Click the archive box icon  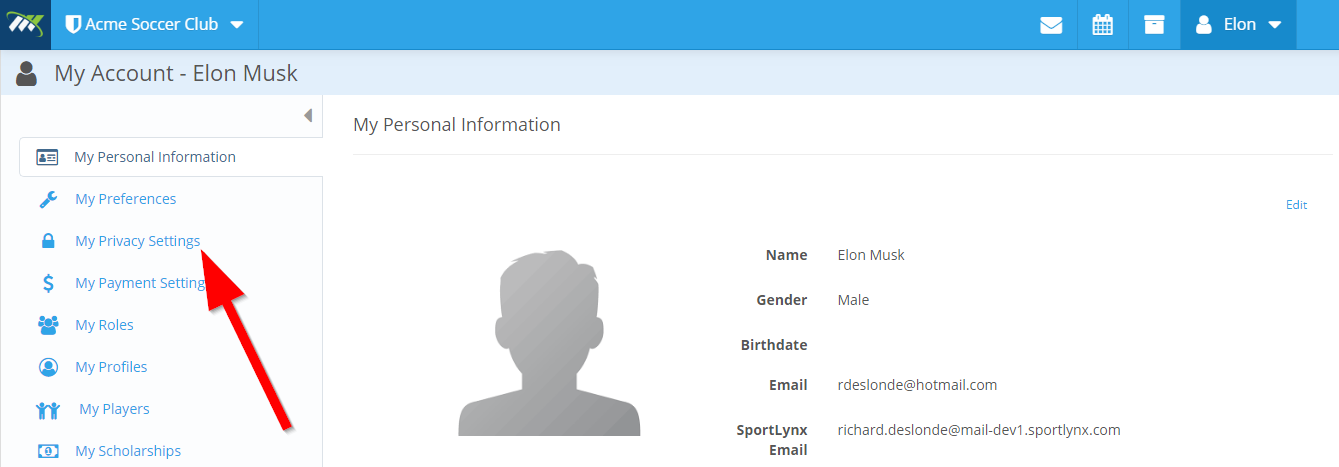(1155, 25)
